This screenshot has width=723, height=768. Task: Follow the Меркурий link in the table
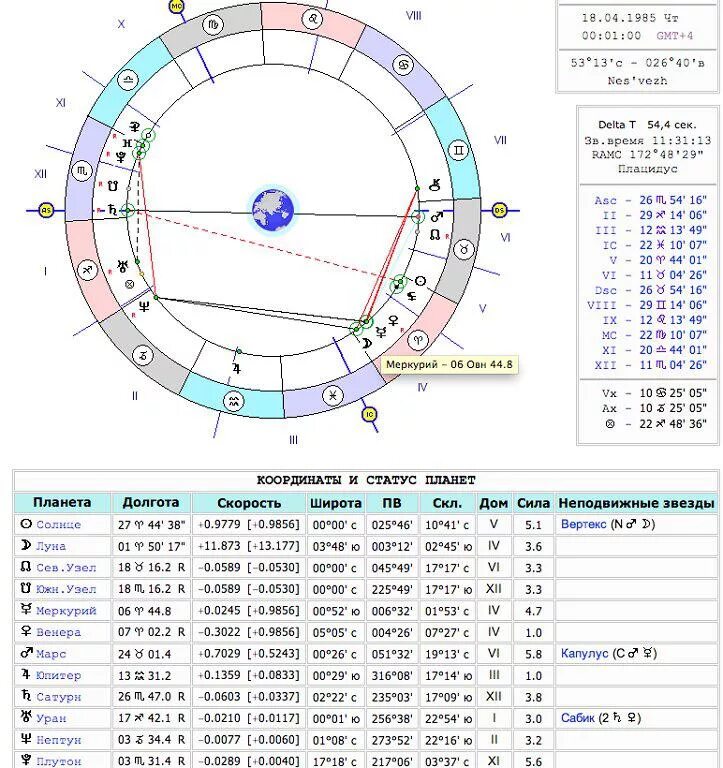pos(66,611)
